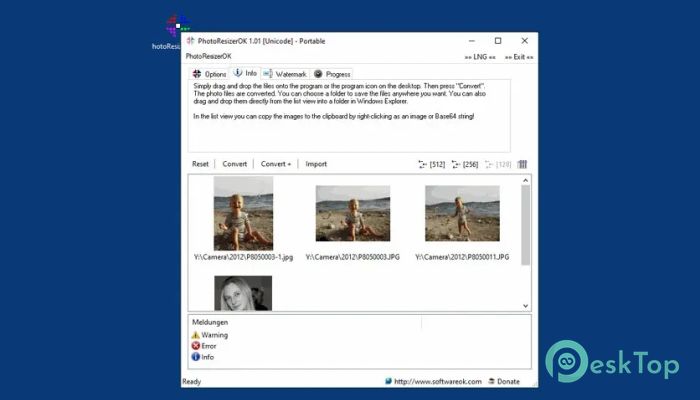The height and width of the screenshot is (400, 700).
Task: Minimize the PhotoResizerOK window
Action: tap(472, 41)
